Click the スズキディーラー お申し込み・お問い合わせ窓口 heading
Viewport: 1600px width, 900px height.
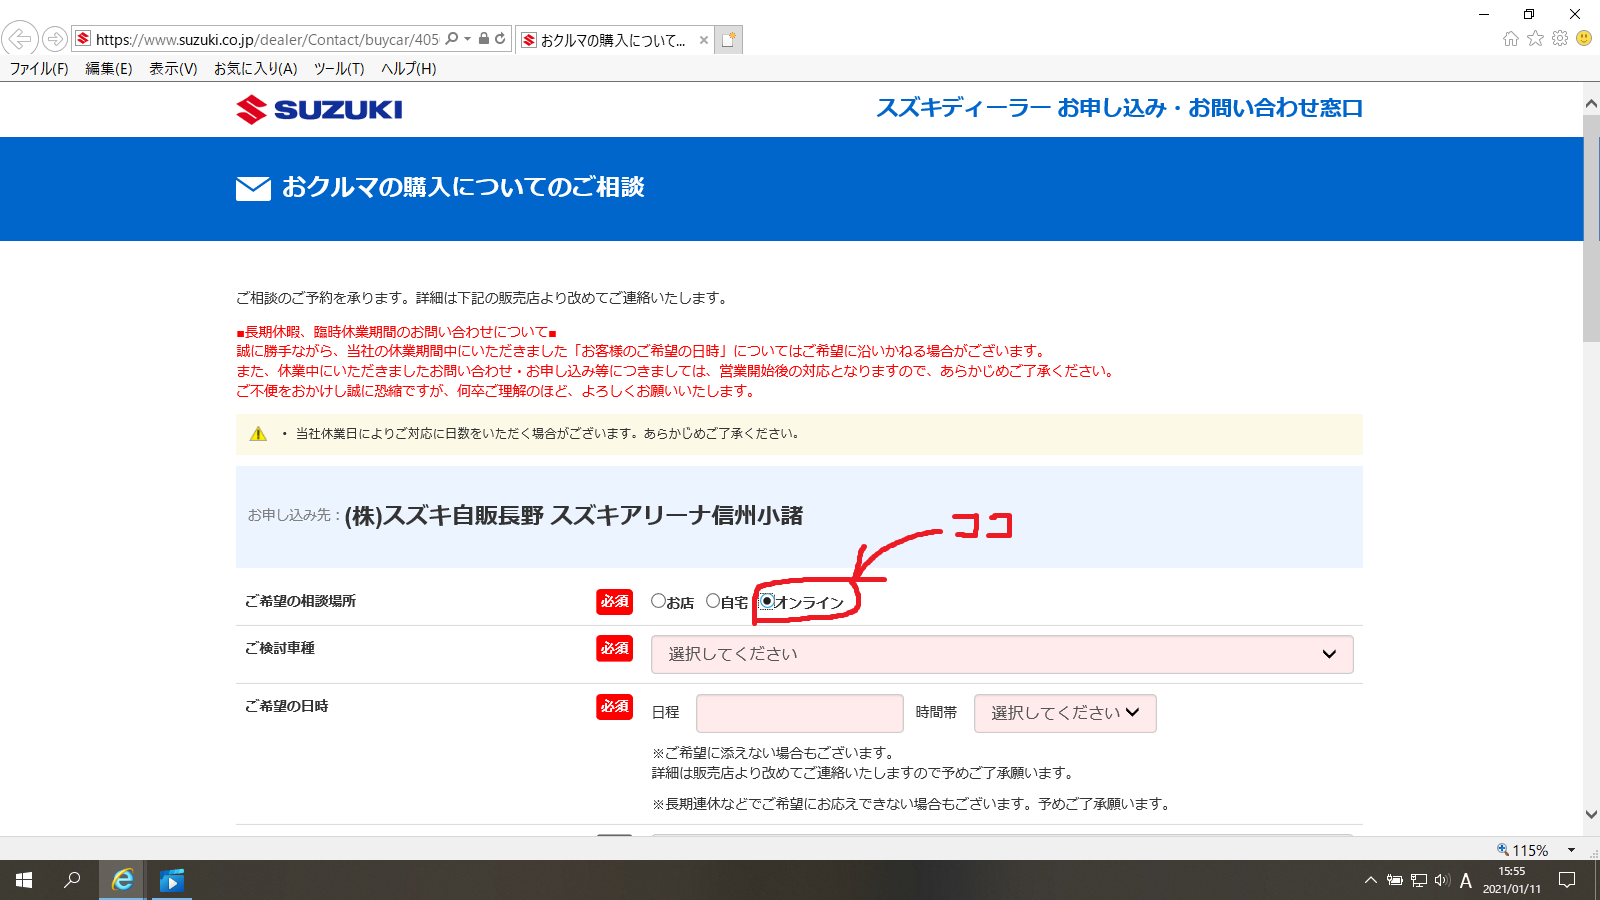(x=1119, y=108)
